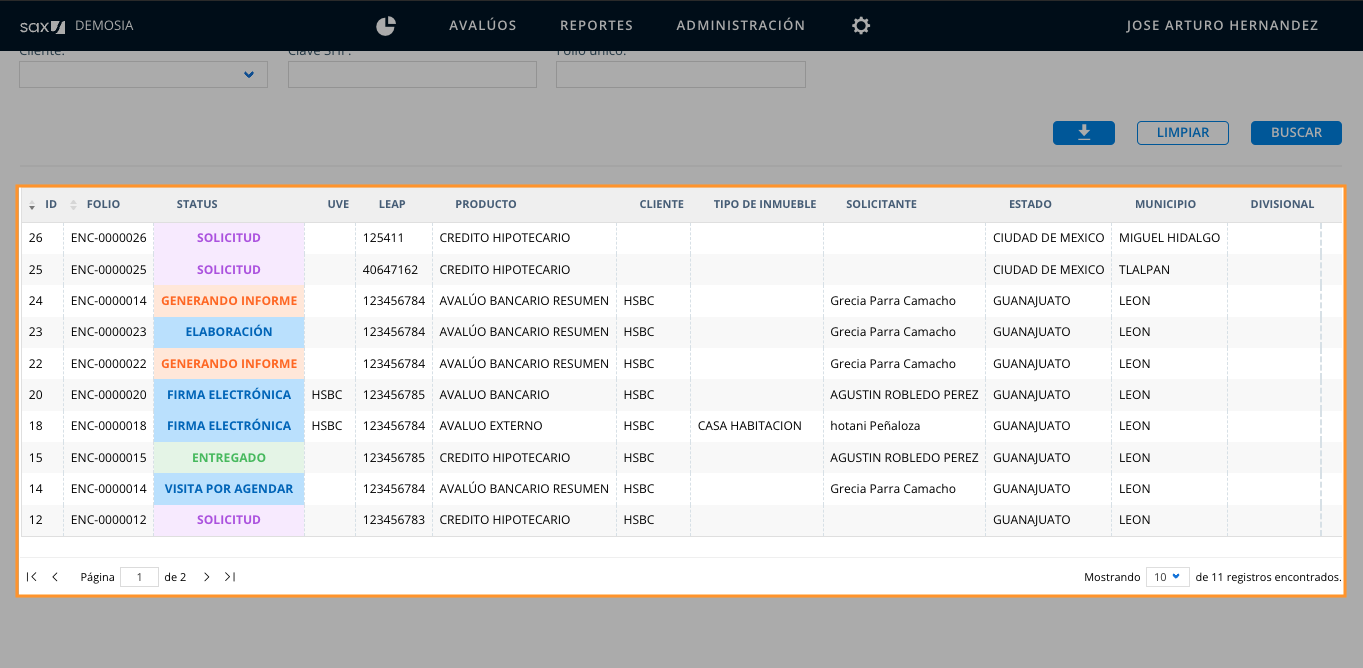
Task: Click AGUSTIN ROBLEDO PEREZ in row 15
Action: [904, 458]
